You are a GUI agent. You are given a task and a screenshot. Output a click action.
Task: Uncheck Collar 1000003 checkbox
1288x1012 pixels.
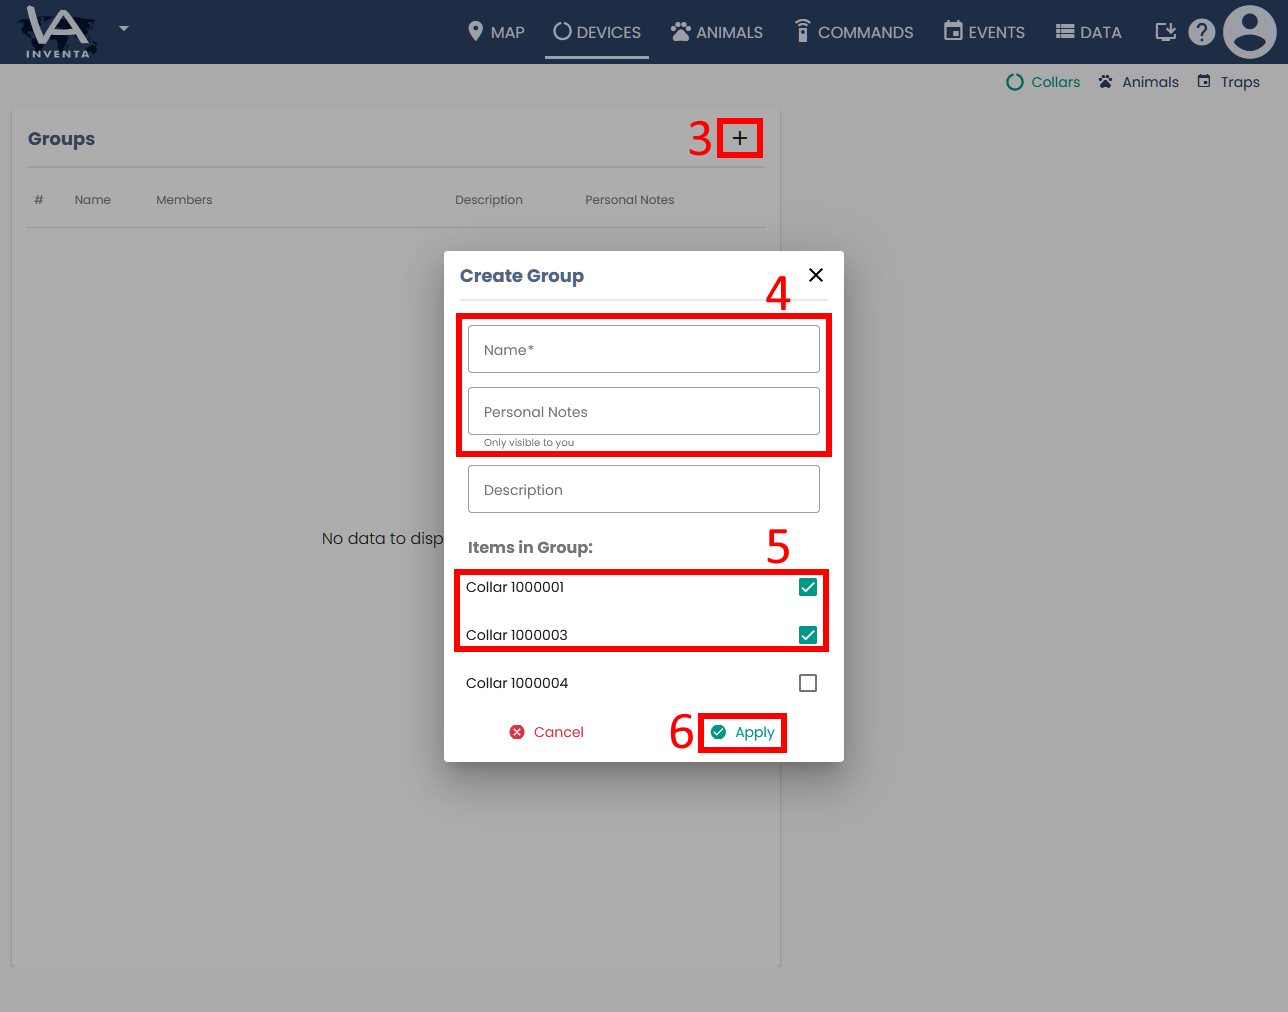[808, 635]
